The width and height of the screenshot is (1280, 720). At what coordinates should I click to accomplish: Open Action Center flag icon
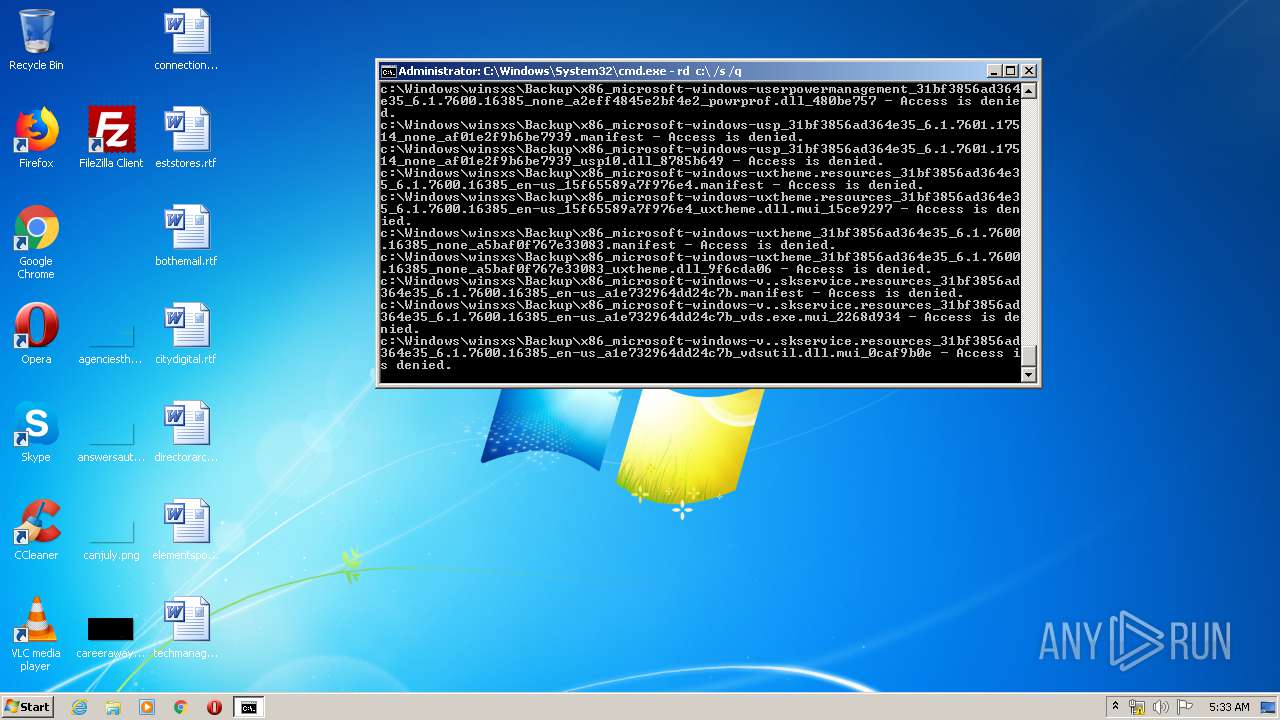tap(1185, 707)
